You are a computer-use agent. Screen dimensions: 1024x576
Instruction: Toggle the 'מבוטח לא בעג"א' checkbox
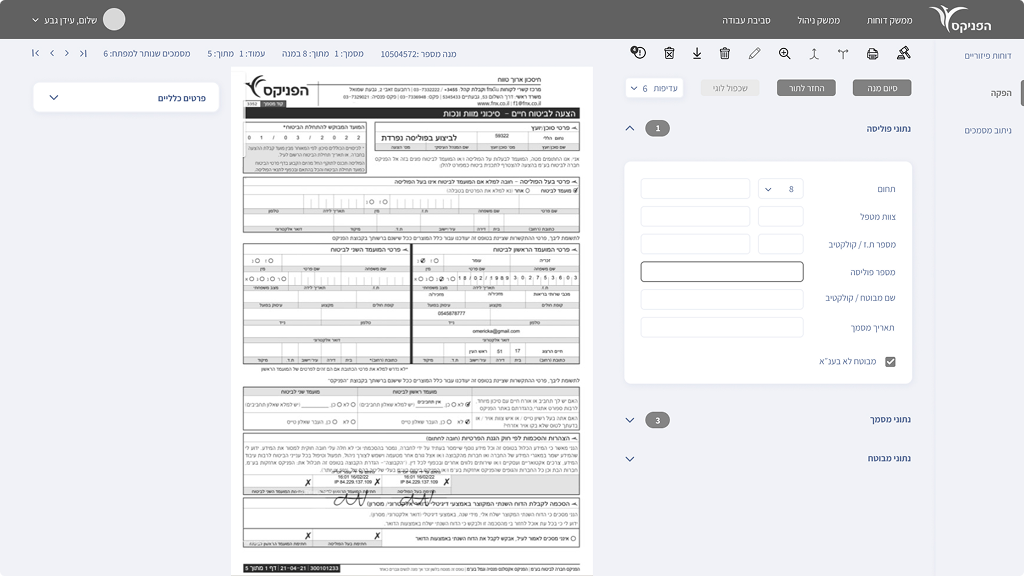[890, 362]
